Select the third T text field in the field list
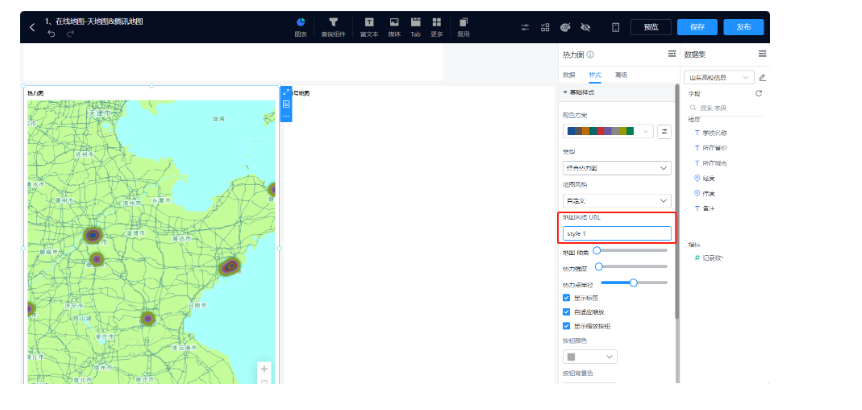The width and height of the screenshot is (862, 410). coord(712,163)
